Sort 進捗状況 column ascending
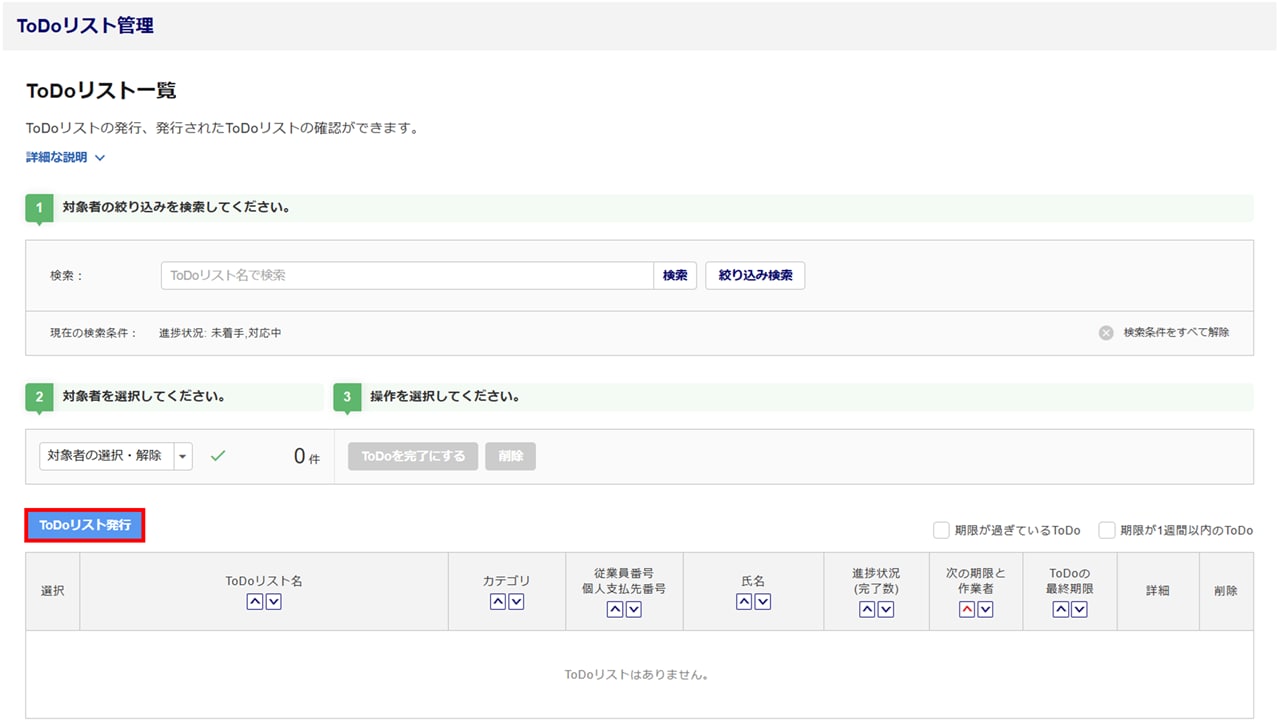This screenshot has width=1280, height=723. coord(867,610)
